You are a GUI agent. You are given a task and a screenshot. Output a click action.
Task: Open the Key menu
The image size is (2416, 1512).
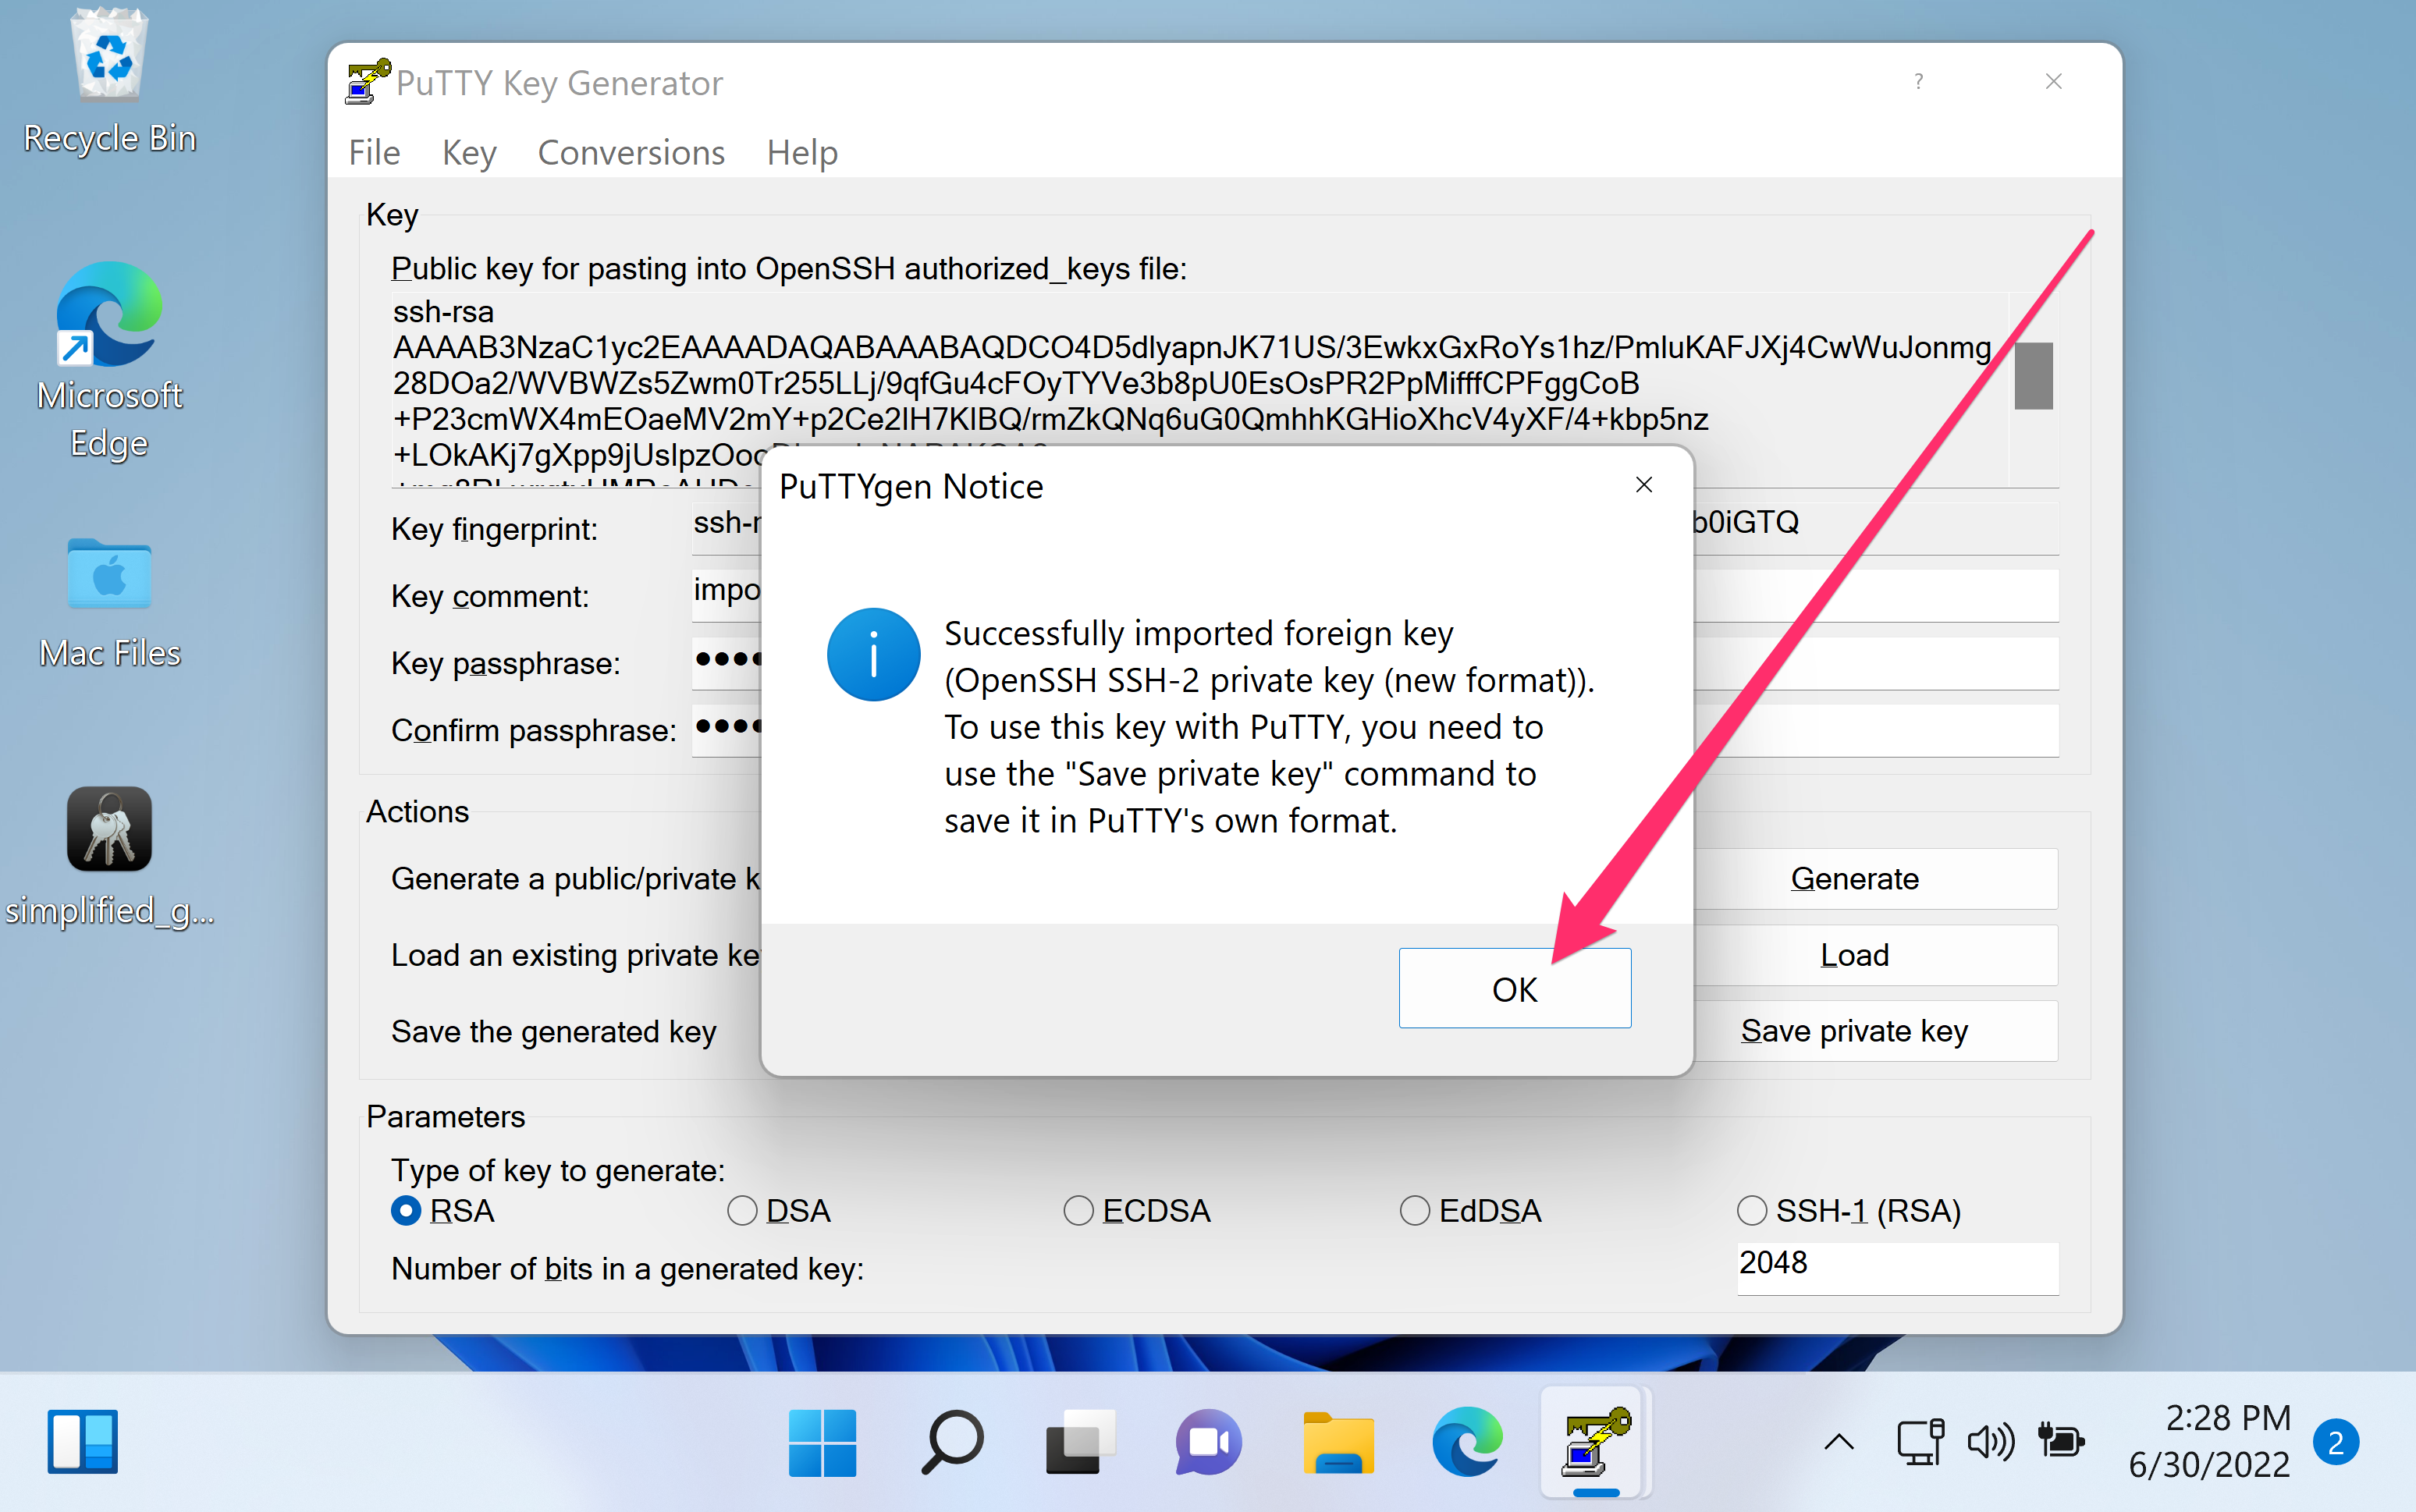tap(469, 152)
